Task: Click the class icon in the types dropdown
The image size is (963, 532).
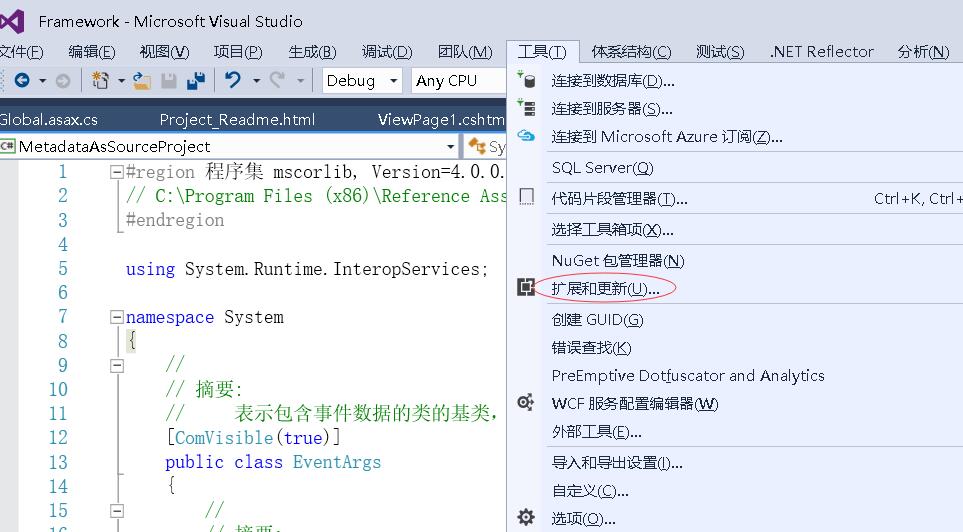Action: [x=477, y=146]
